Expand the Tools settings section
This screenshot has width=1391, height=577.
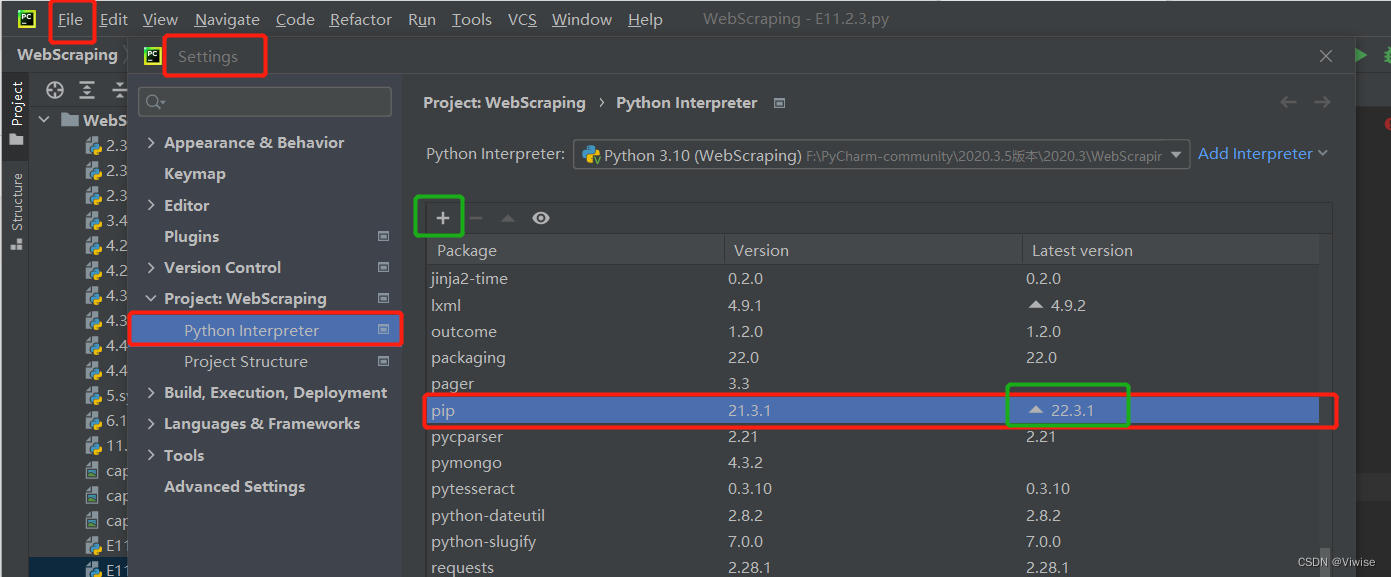pyautogui.click(x=151, y=455)
